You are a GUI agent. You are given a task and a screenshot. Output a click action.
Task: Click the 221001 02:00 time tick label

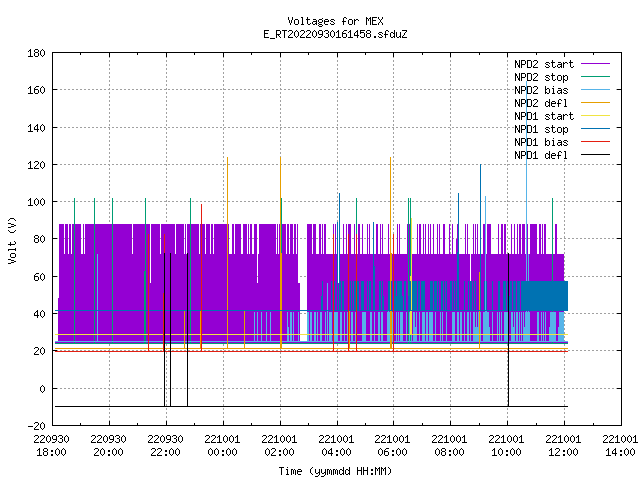[280, 446]
